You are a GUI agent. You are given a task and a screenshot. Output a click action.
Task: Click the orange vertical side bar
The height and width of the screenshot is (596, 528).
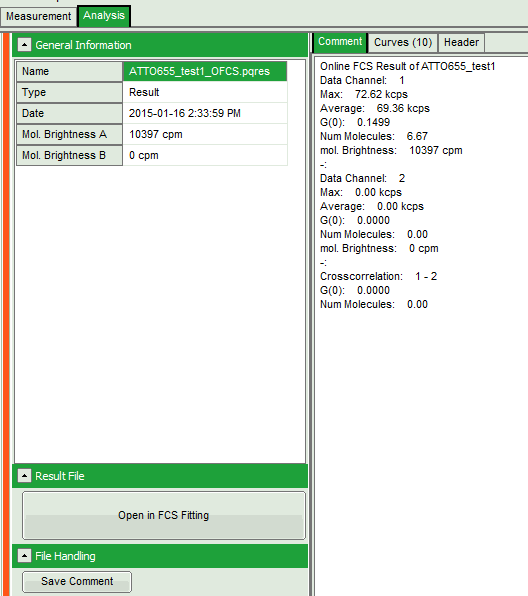tap(6, 314)
